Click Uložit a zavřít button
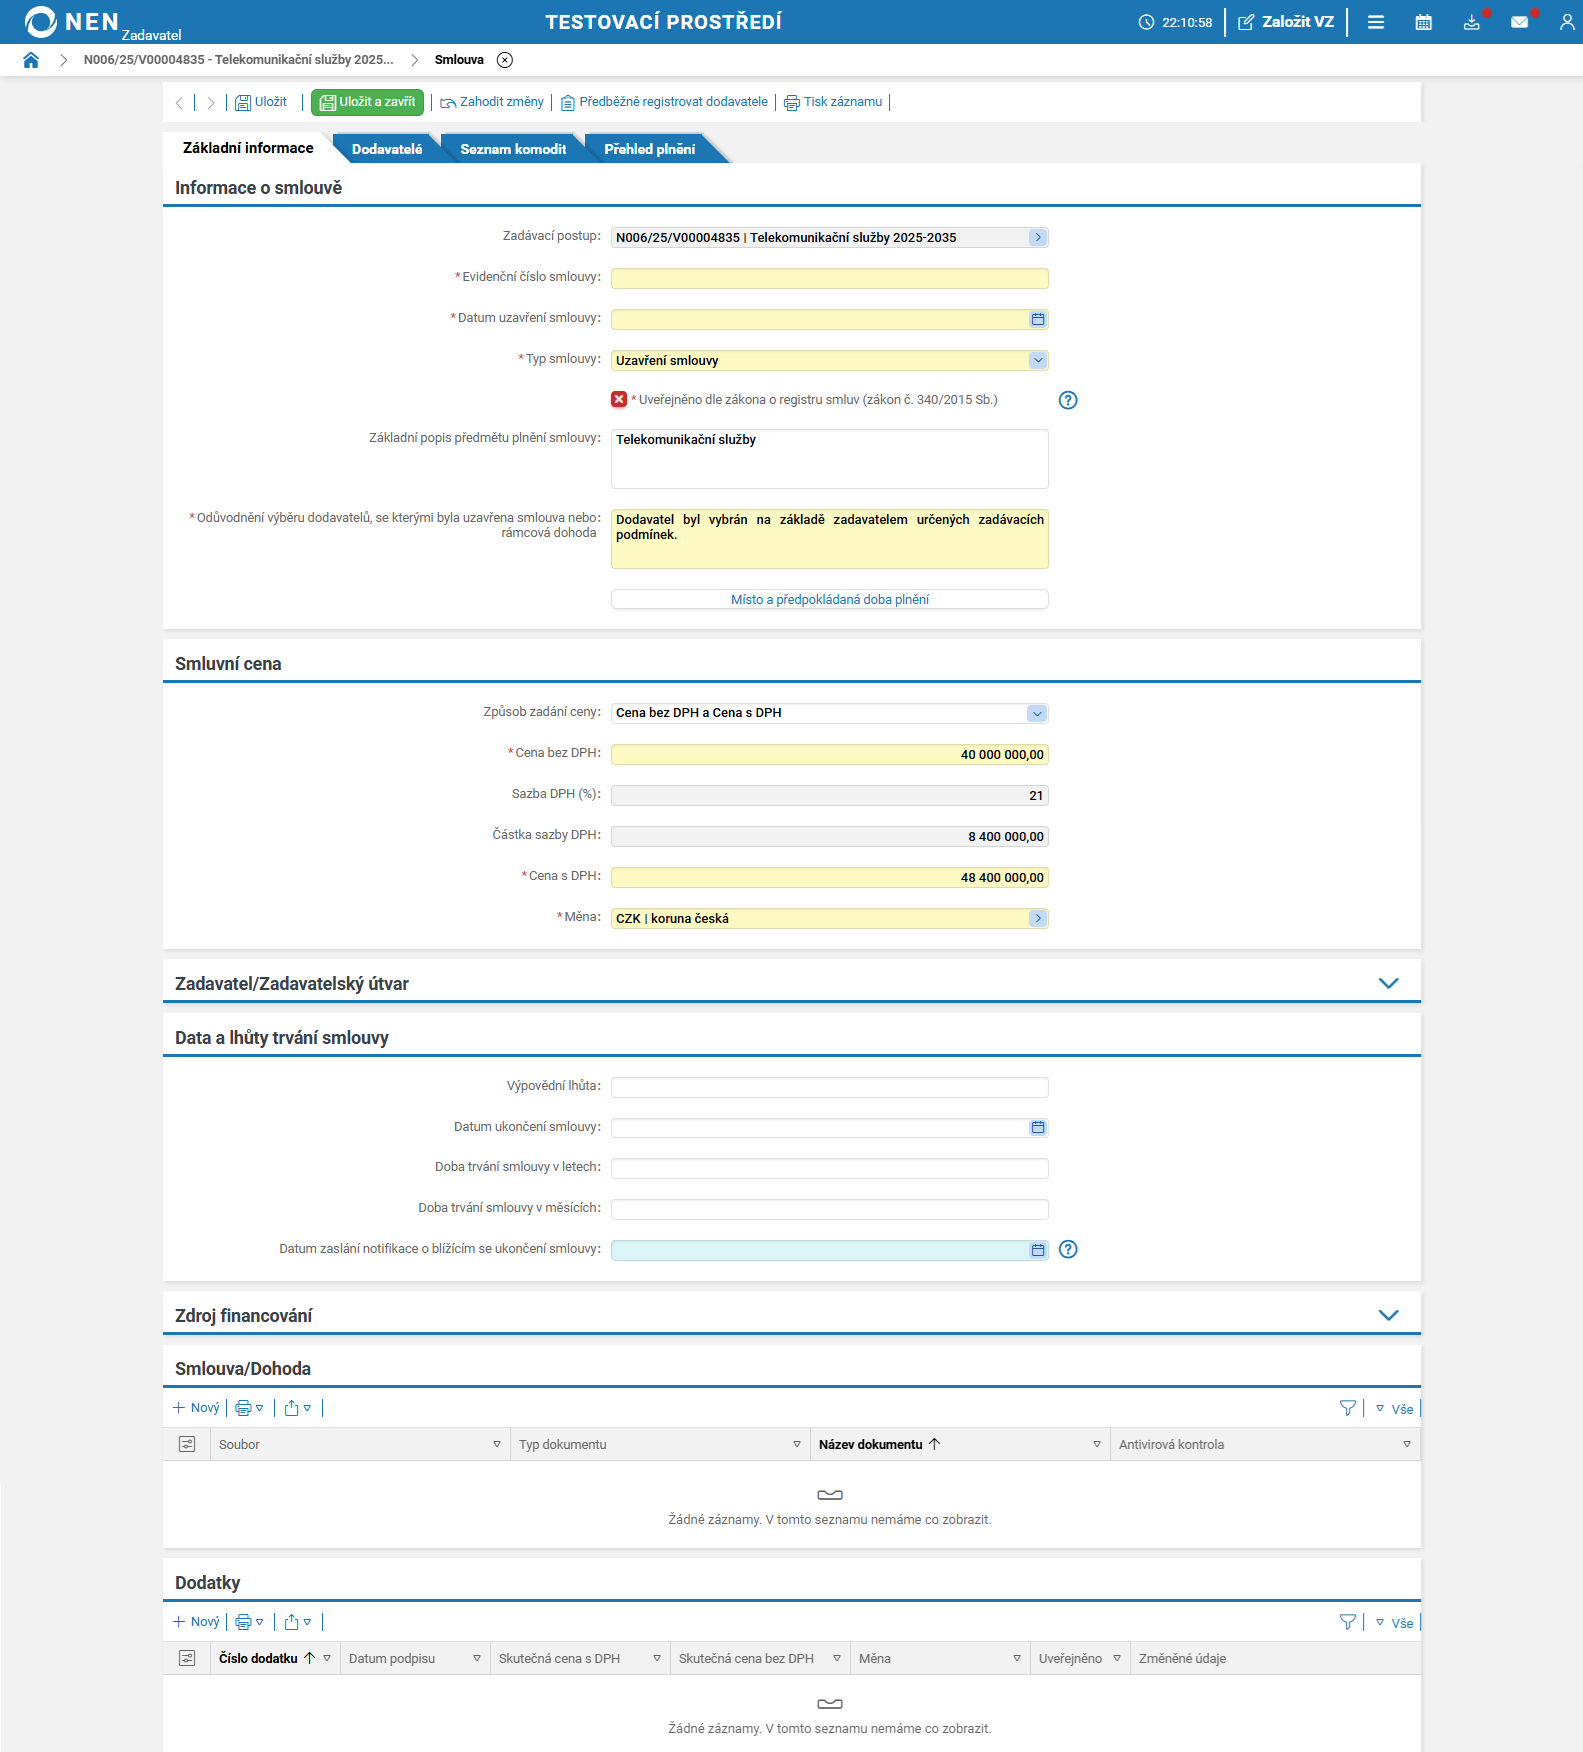 pyautogui.click(x=368, y=102)
